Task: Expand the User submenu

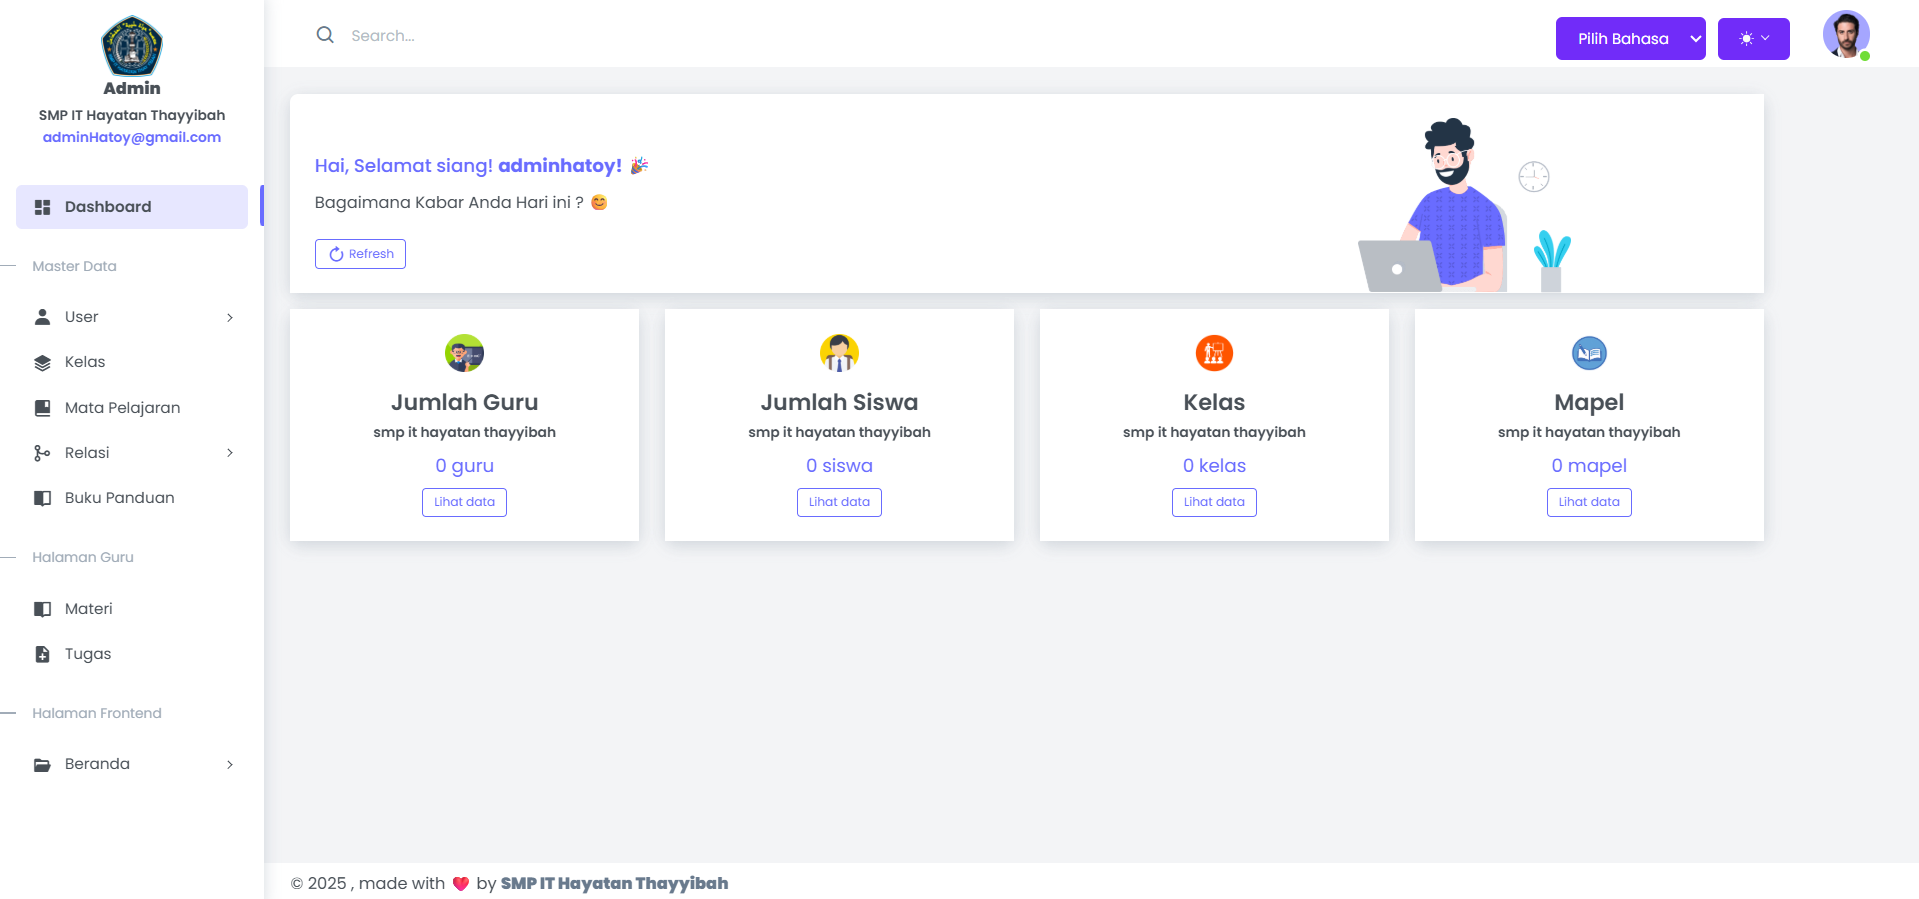Action: (132, 317)
